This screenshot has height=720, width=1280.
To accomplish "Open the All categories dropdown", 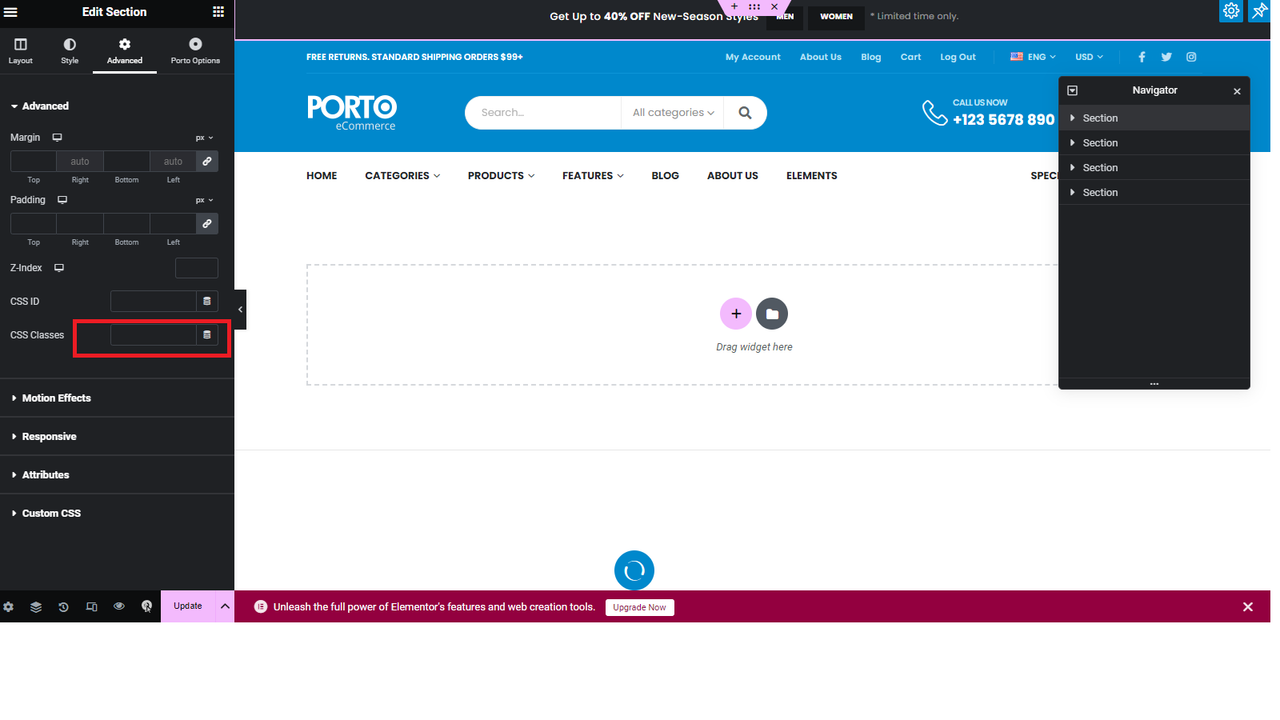I will coord(672,113).
